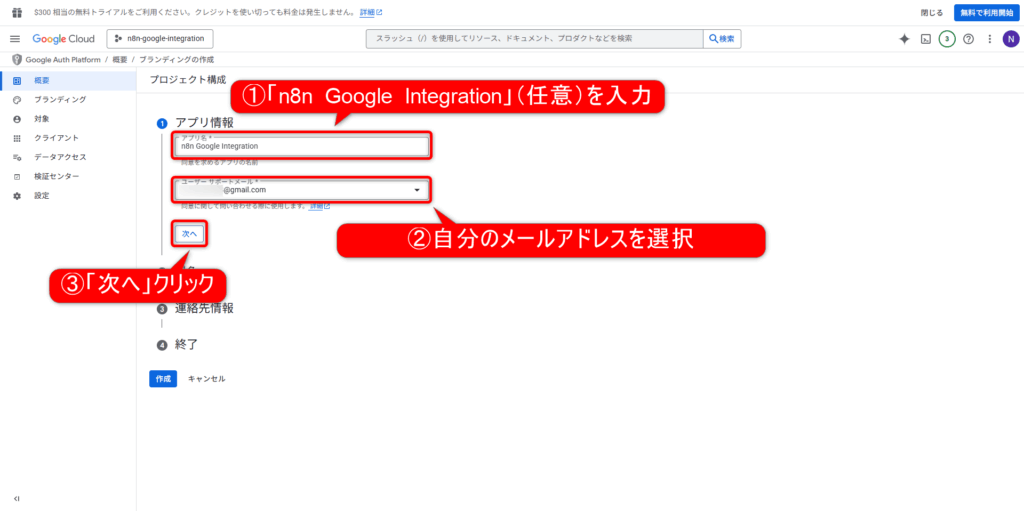Go to データアクセス sidebar item

pos(60,157)
